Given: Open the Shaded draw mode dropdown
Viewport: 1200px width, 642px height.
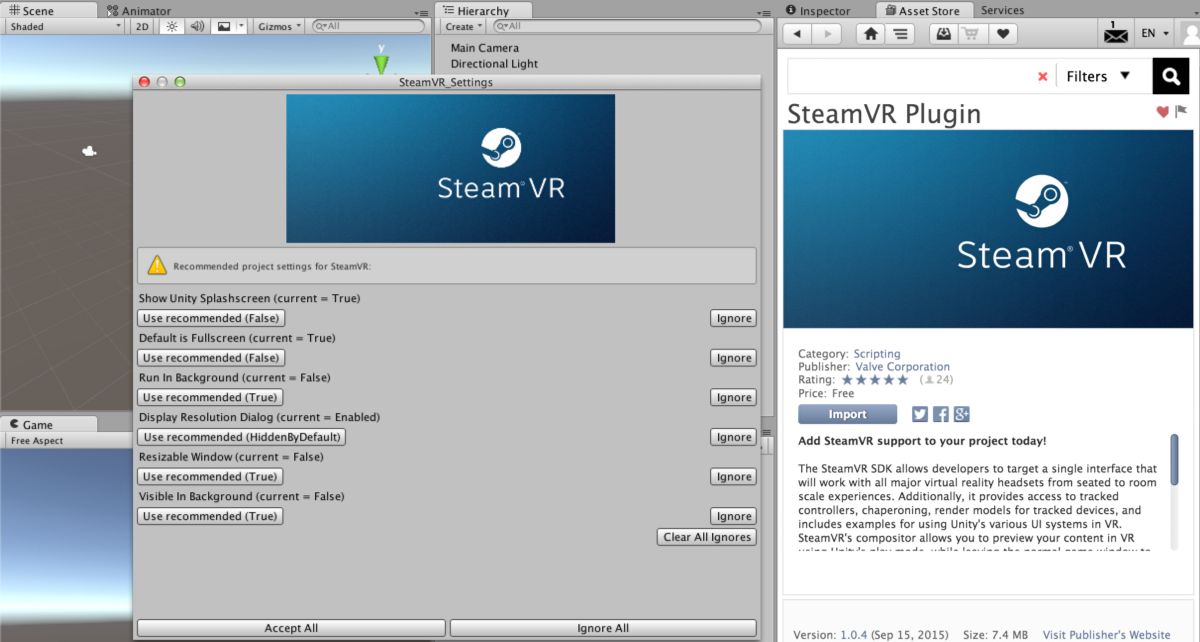Looking at the screenshot, I should [x=64, y=27].
